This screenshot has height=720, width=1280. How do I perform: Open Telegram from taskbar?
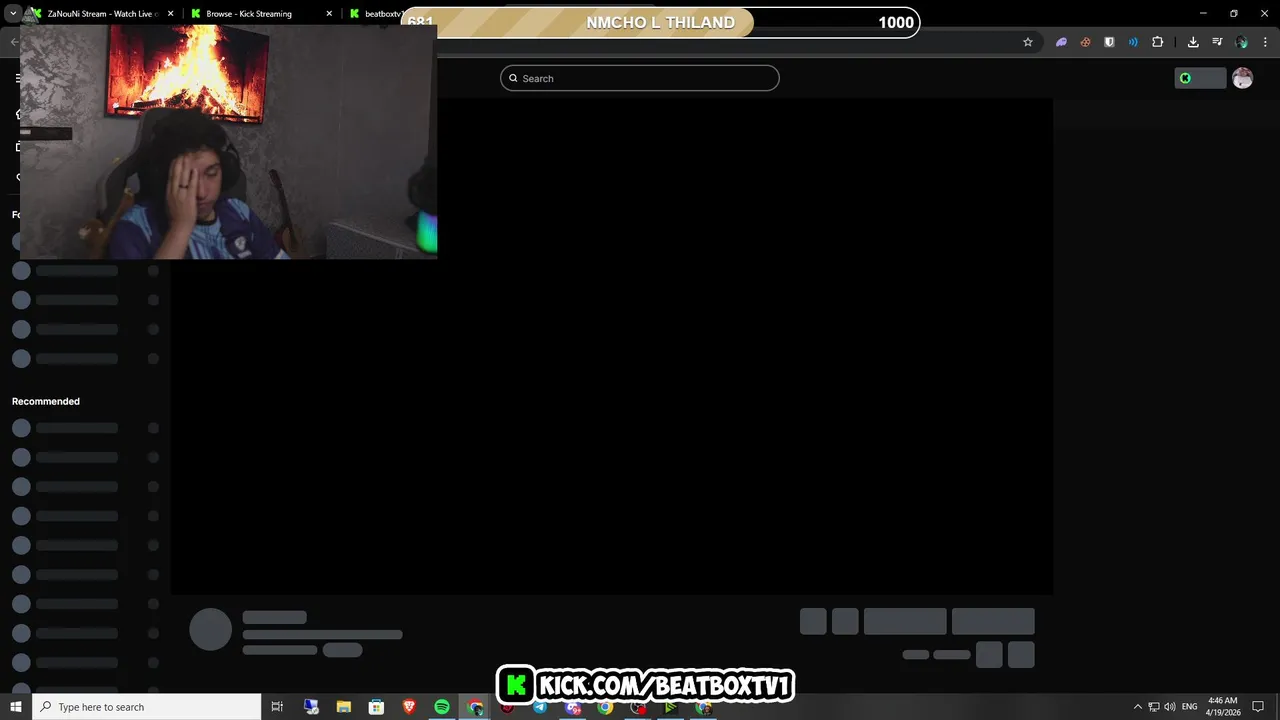click(540, 707)
